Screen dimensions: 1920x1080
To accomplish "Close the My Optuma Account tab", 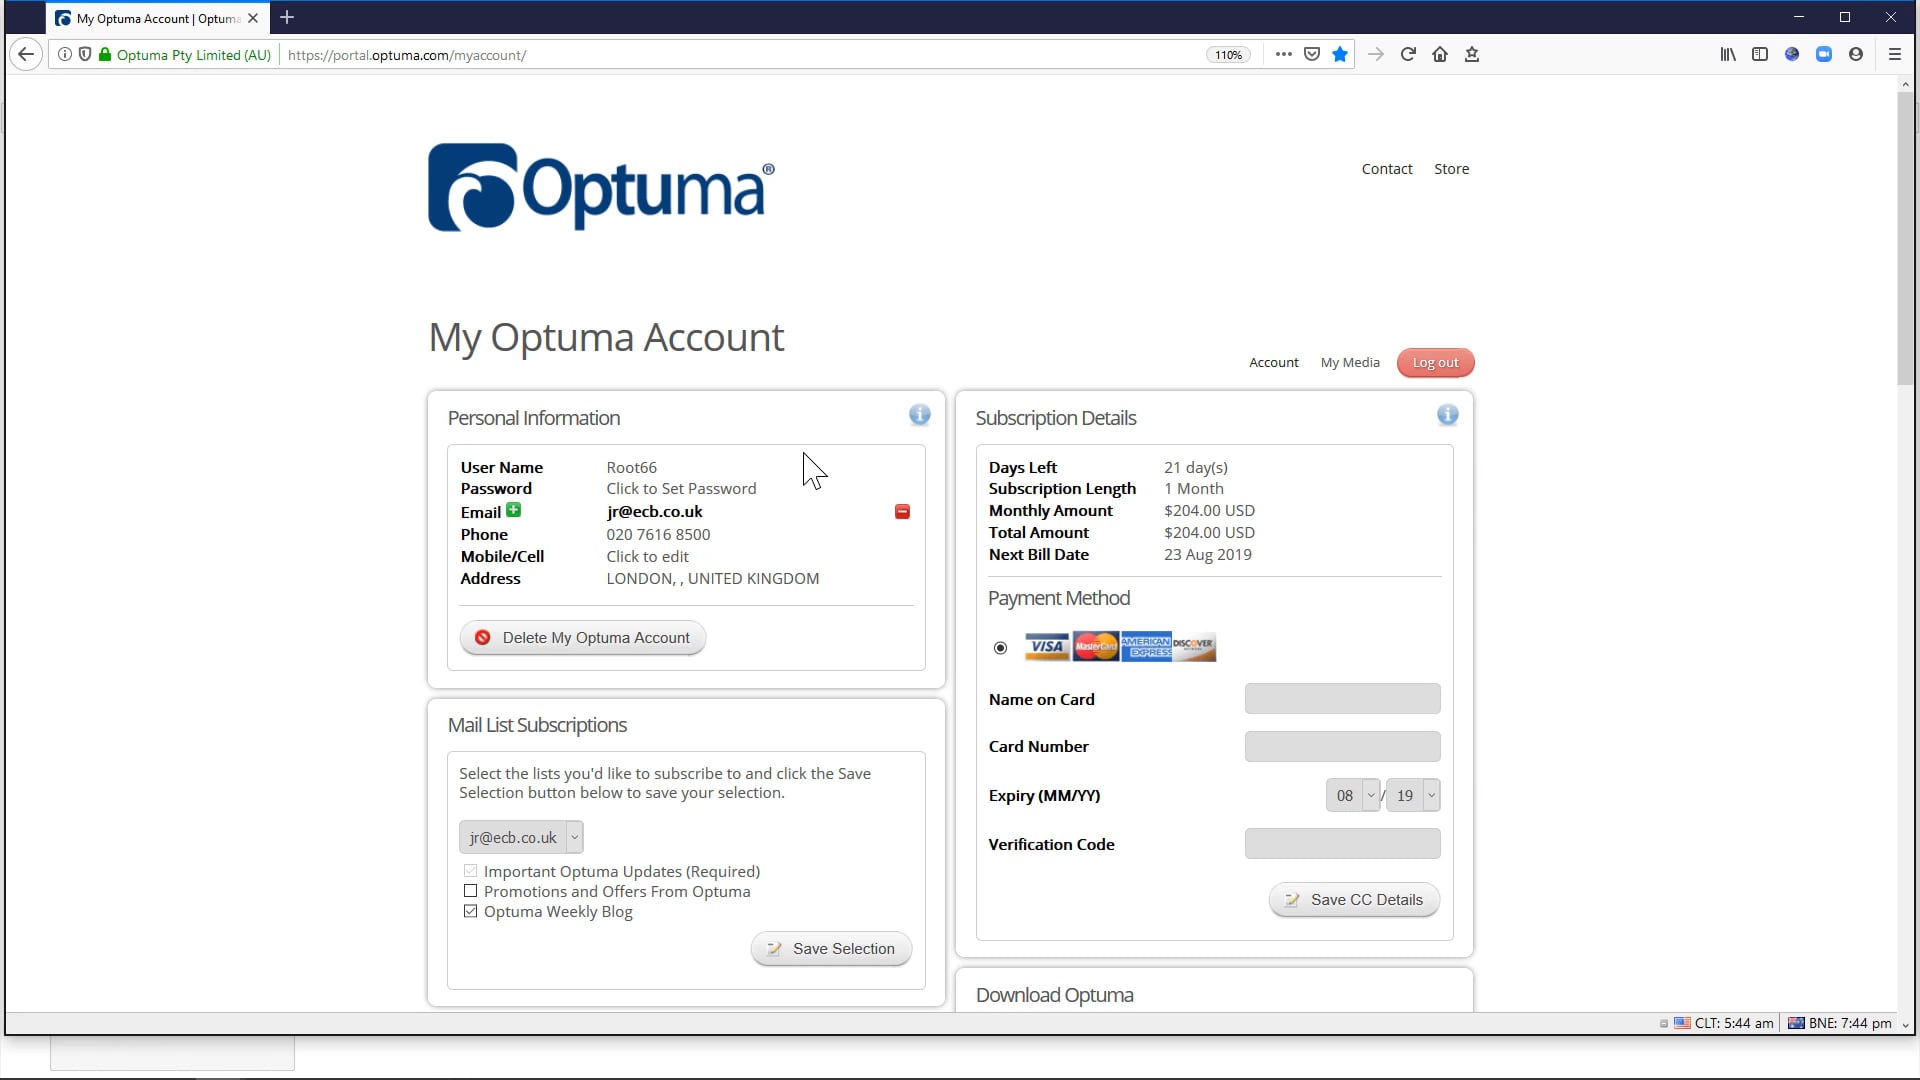I will [253, 18].
